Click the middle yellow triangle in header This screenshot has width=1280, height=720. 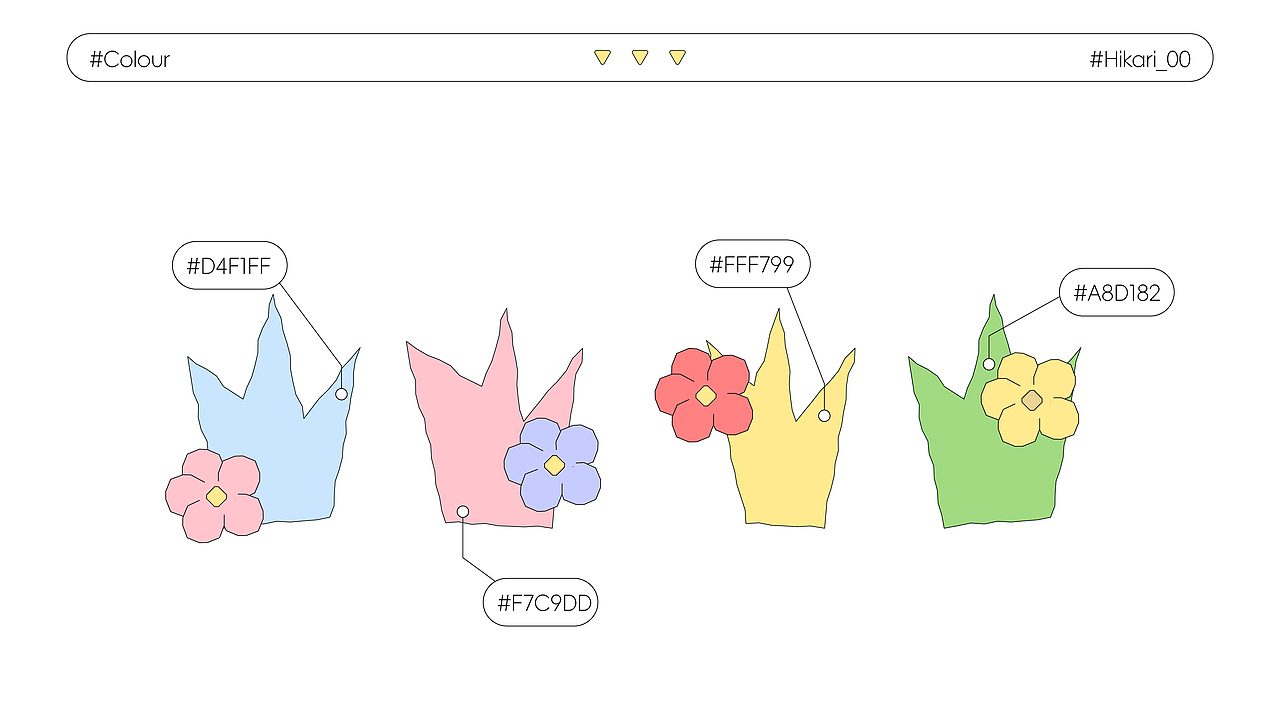pos(640,58)
